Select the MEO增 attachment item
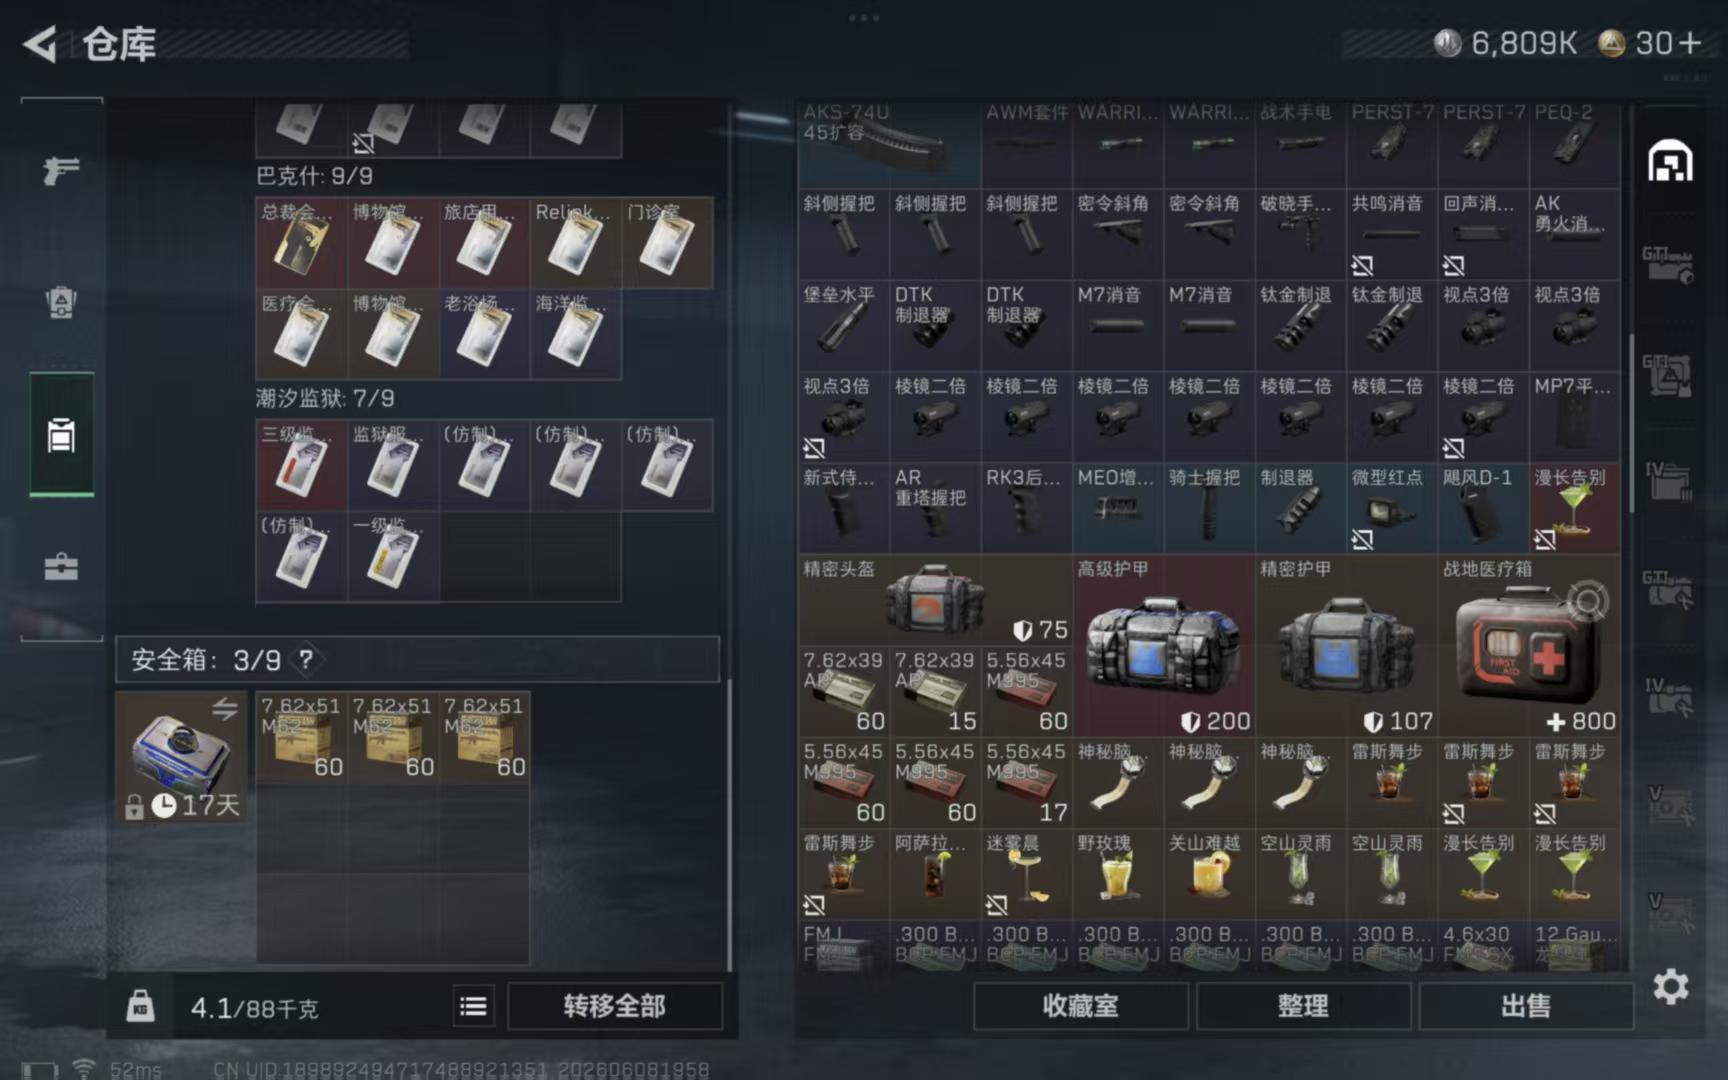 click(x=1118, y=508)
